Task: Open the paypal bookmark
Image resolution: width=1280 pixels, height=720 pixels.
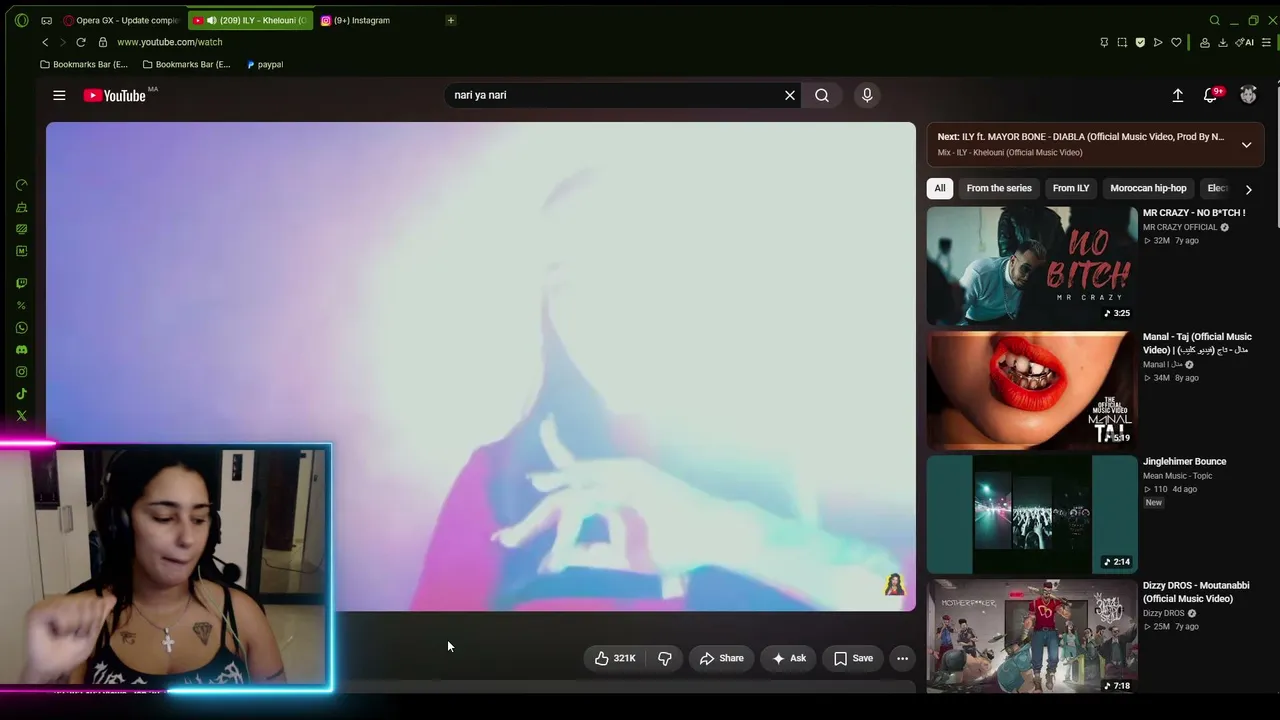Action: coord(264,64)
